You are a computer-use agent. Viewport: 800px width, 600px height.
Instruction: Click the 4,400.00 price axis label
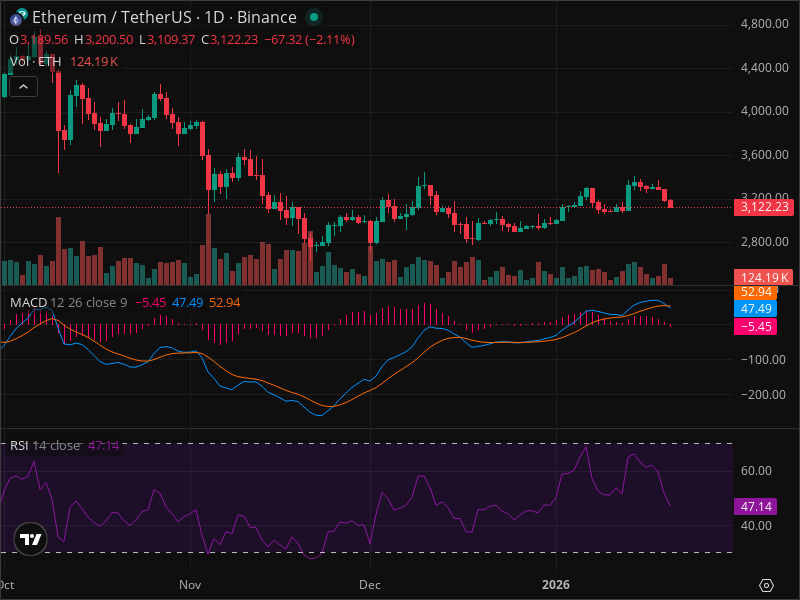(764, 67)
